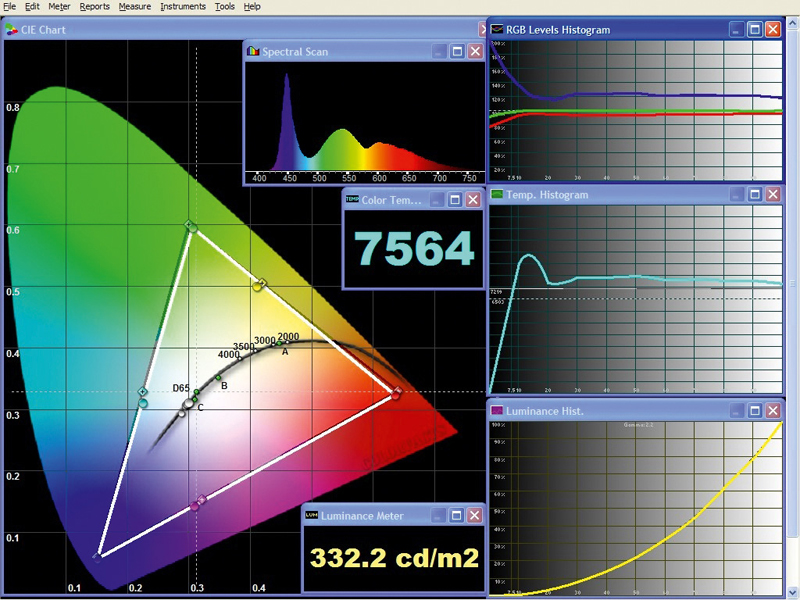Click the 4000 label on Planckian locus
This screenshot has height=600, width=800.
[x=228, y=355]
